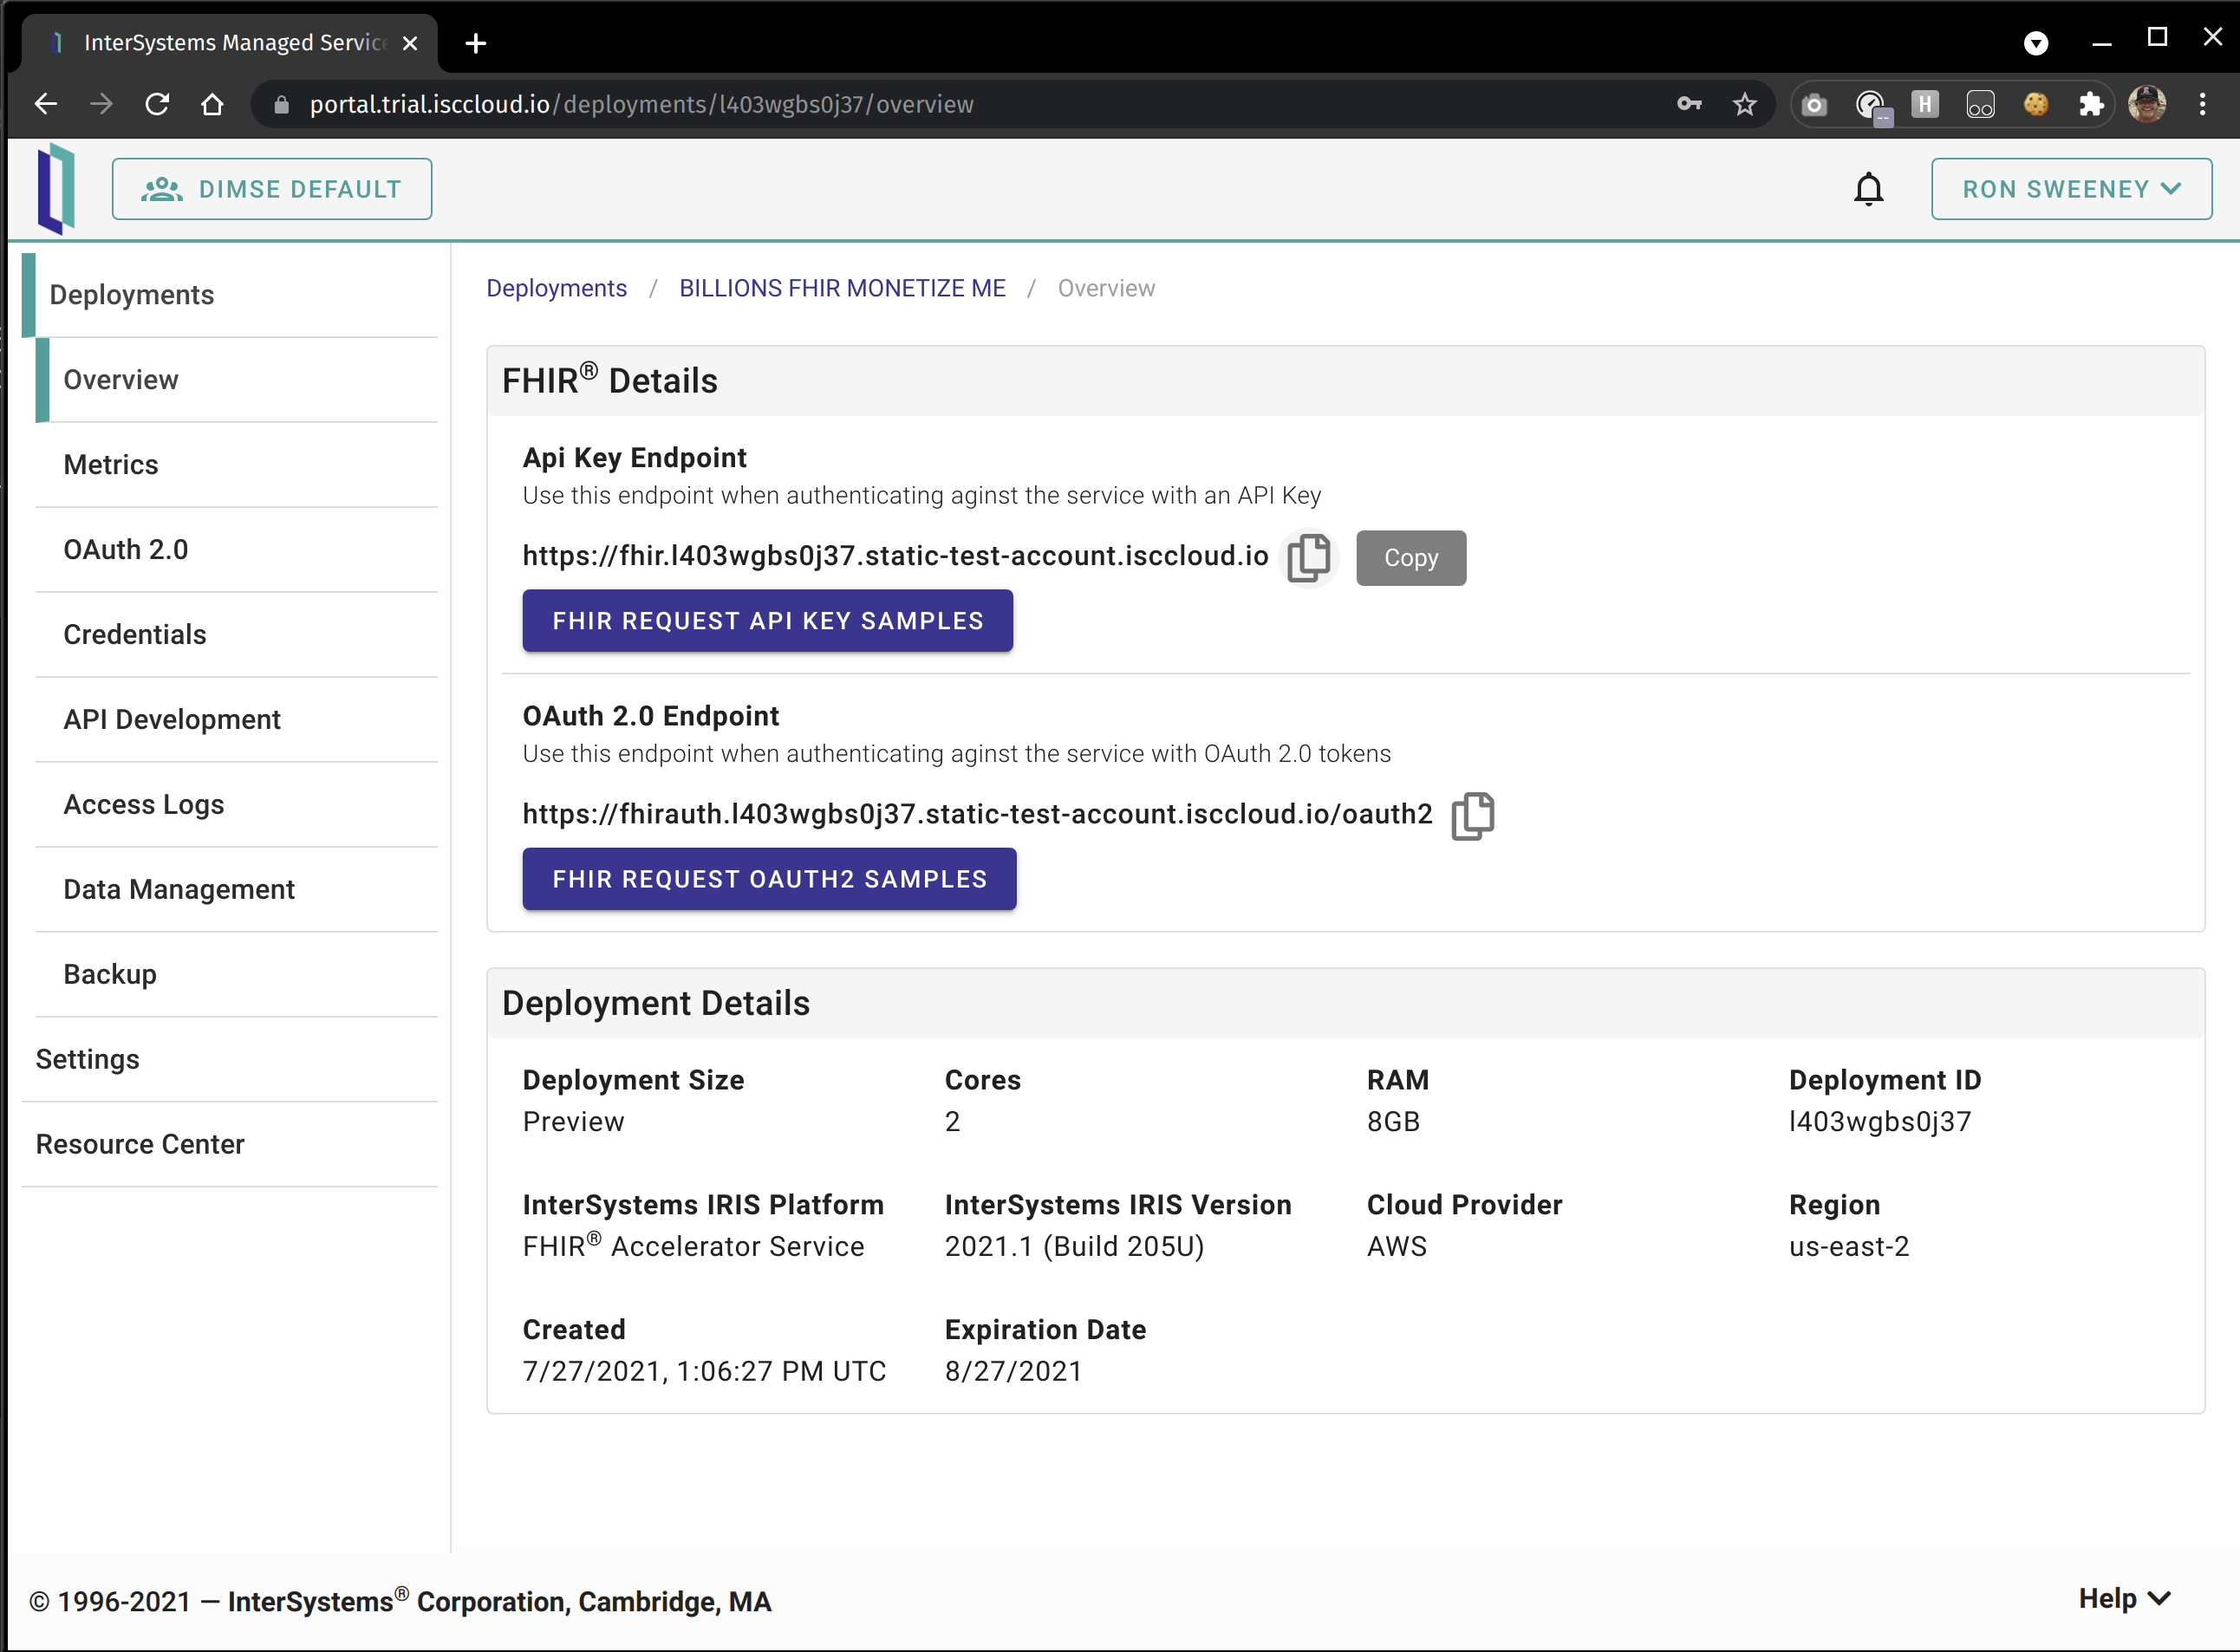Click the tab search dropdown arrow
The height and width of the screenshot is (1652, 2240).
(2036, 43)
